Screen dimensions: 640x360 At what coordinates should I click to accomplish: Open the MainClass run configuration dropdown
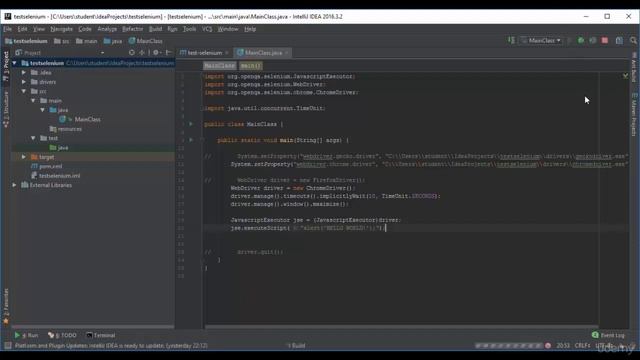pos(541,40)
